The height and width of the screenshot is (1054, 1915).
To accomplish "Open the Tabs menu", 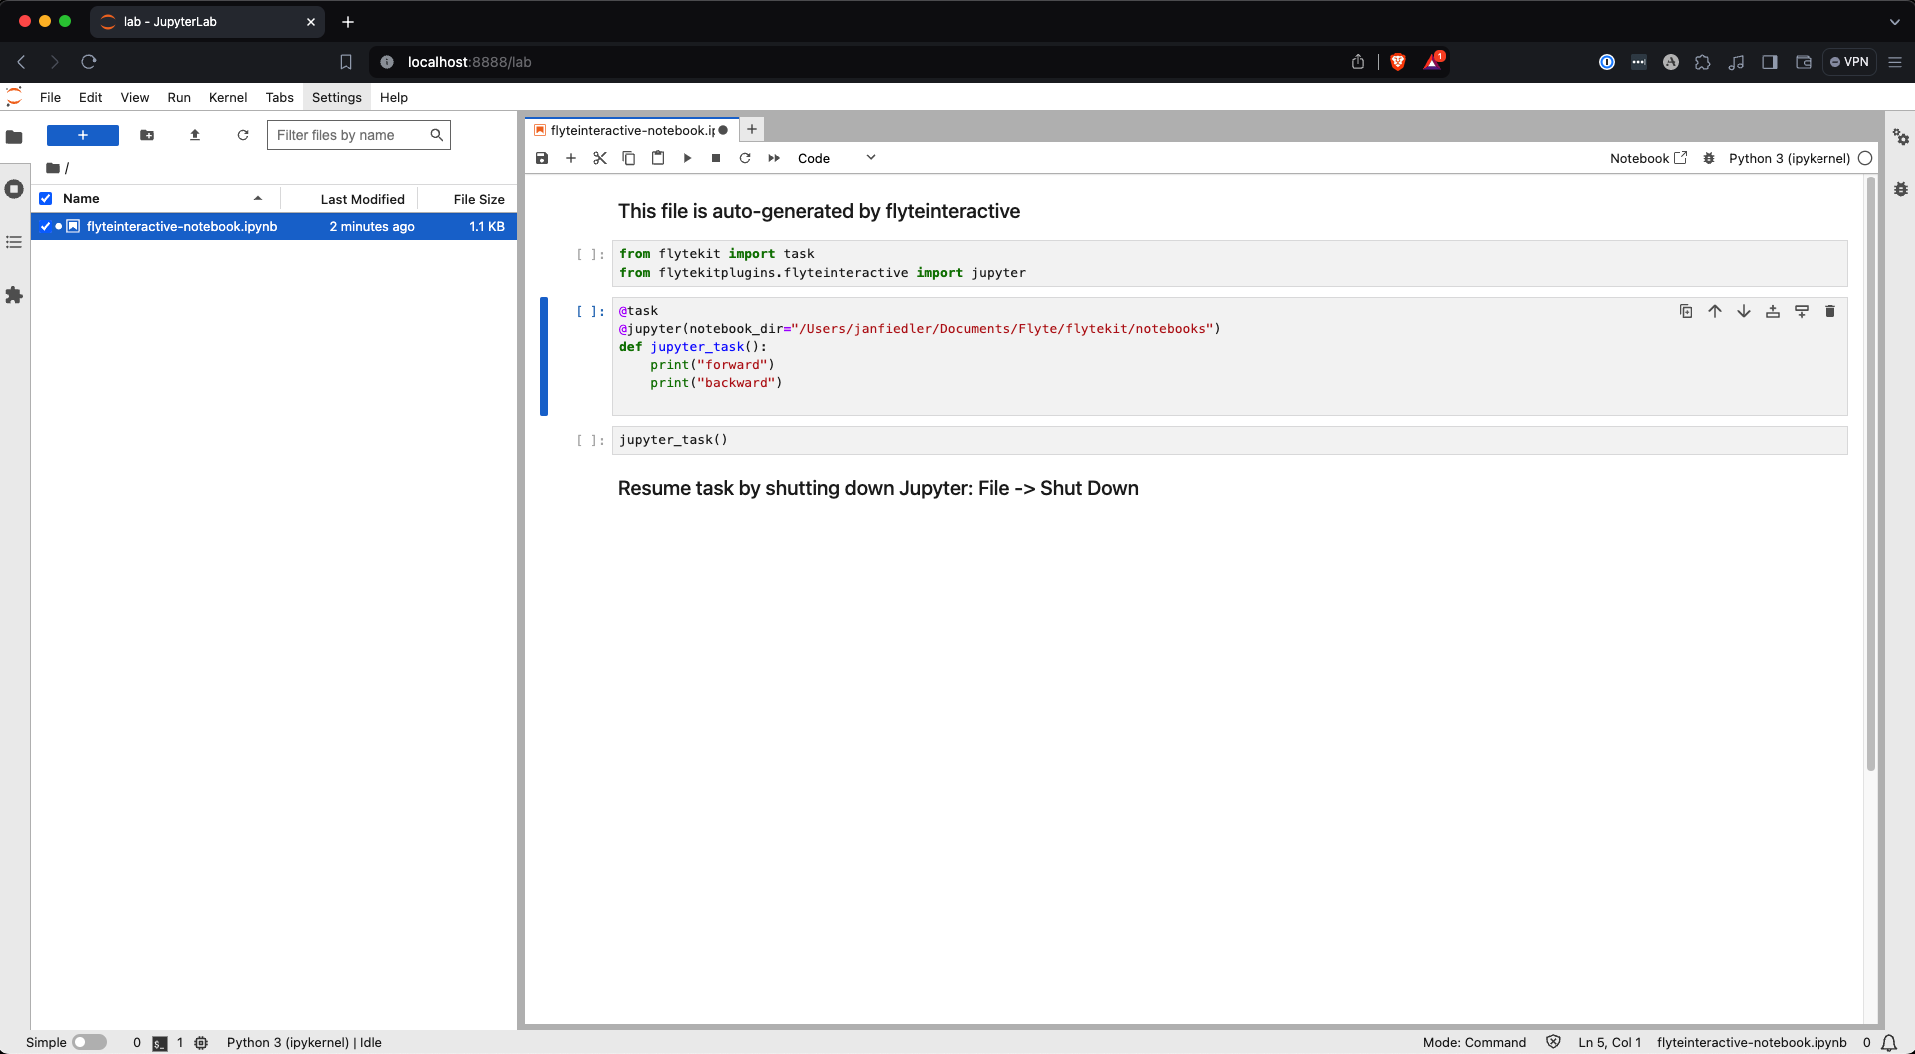I will coord(279,97).
